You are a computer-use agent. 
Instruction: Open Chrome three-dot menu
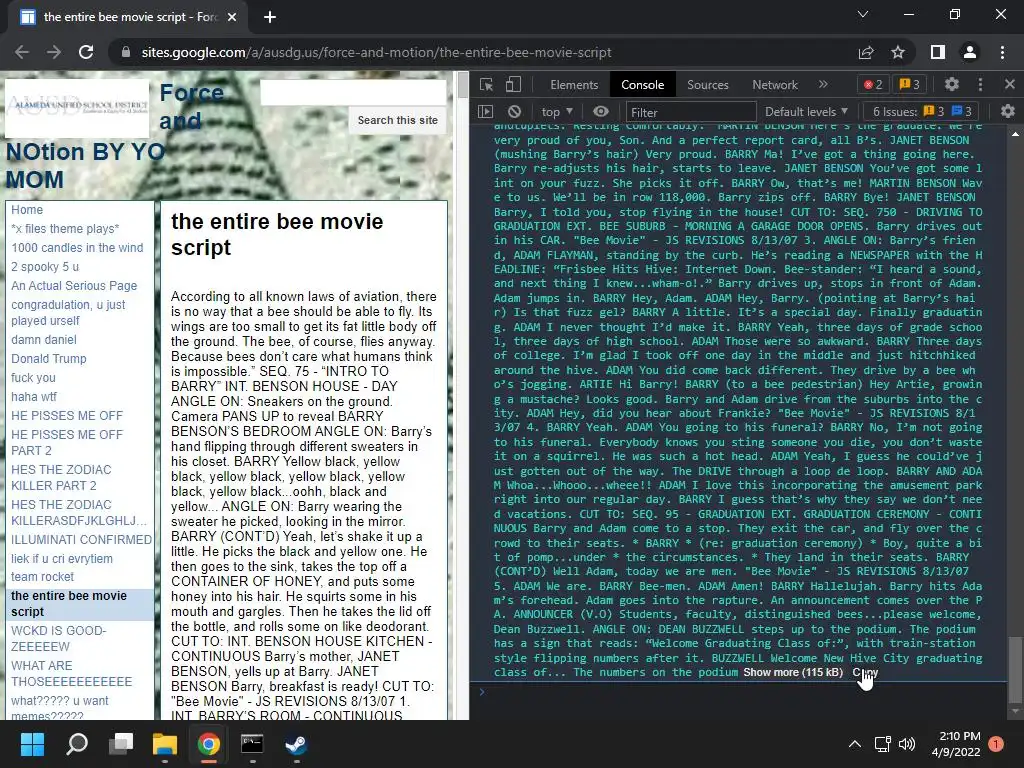click(1002, 52)
